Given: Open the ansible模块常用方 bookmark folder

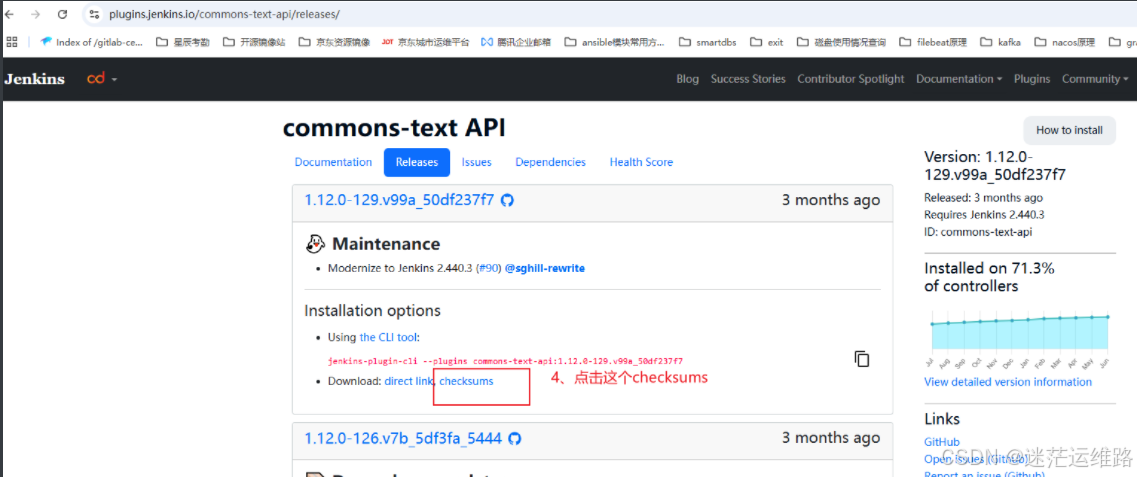Looking at the screenshot, I should 615,42.
